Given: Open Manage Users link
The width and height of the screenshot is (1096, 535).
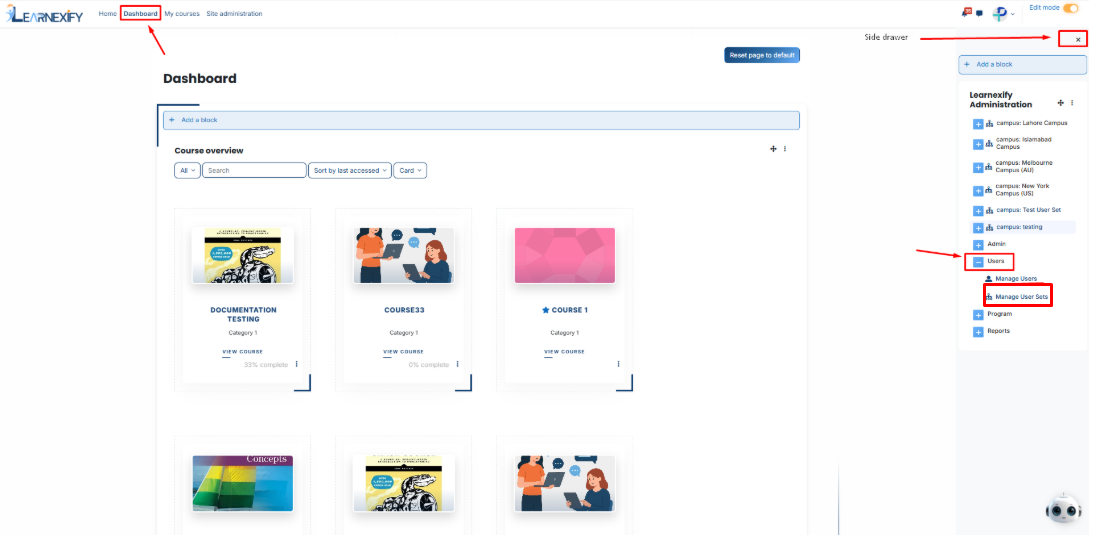Looking at the screenshot, I should pyautogui.click(x=1016, y=278).
